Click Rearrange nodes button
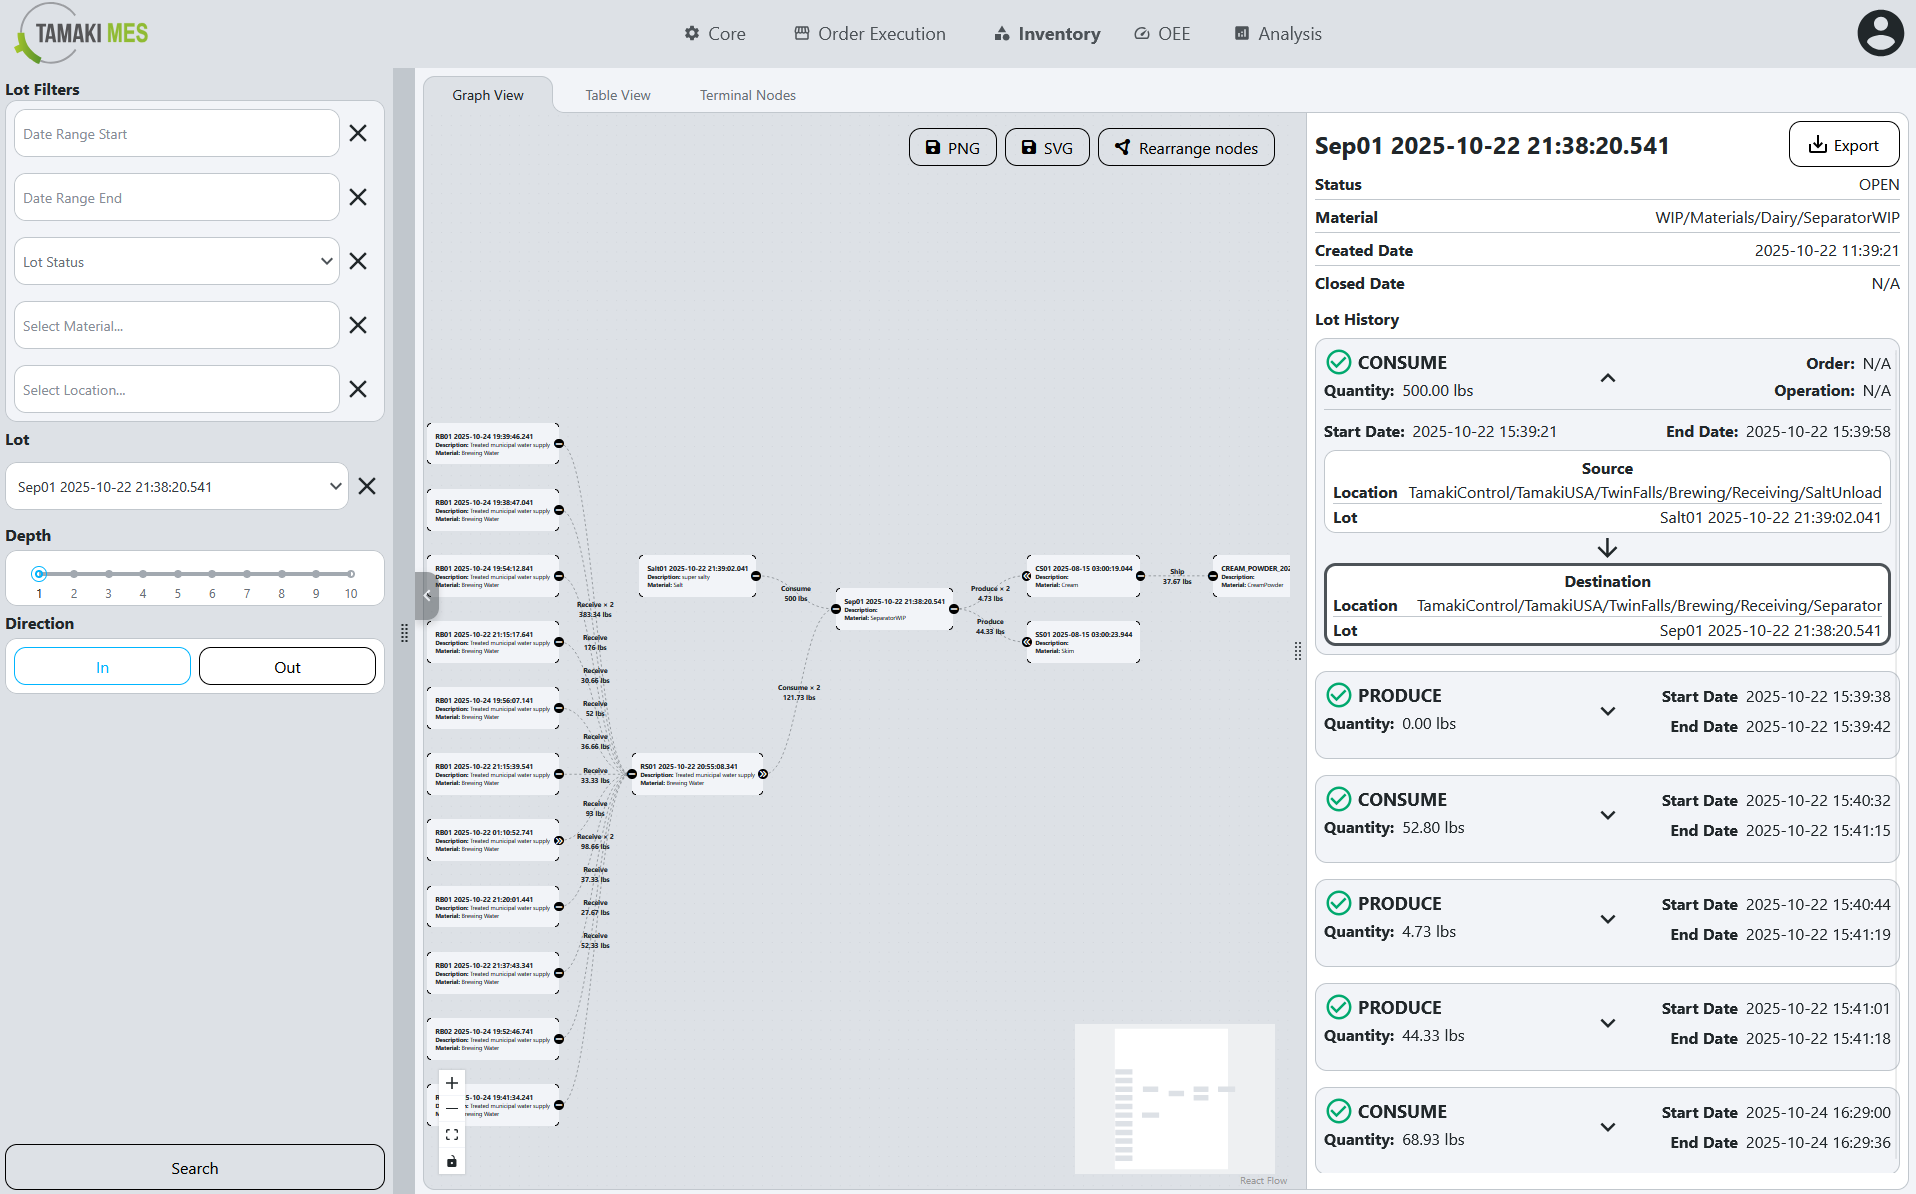Screen dimensions: 1916x1194 1186,147
